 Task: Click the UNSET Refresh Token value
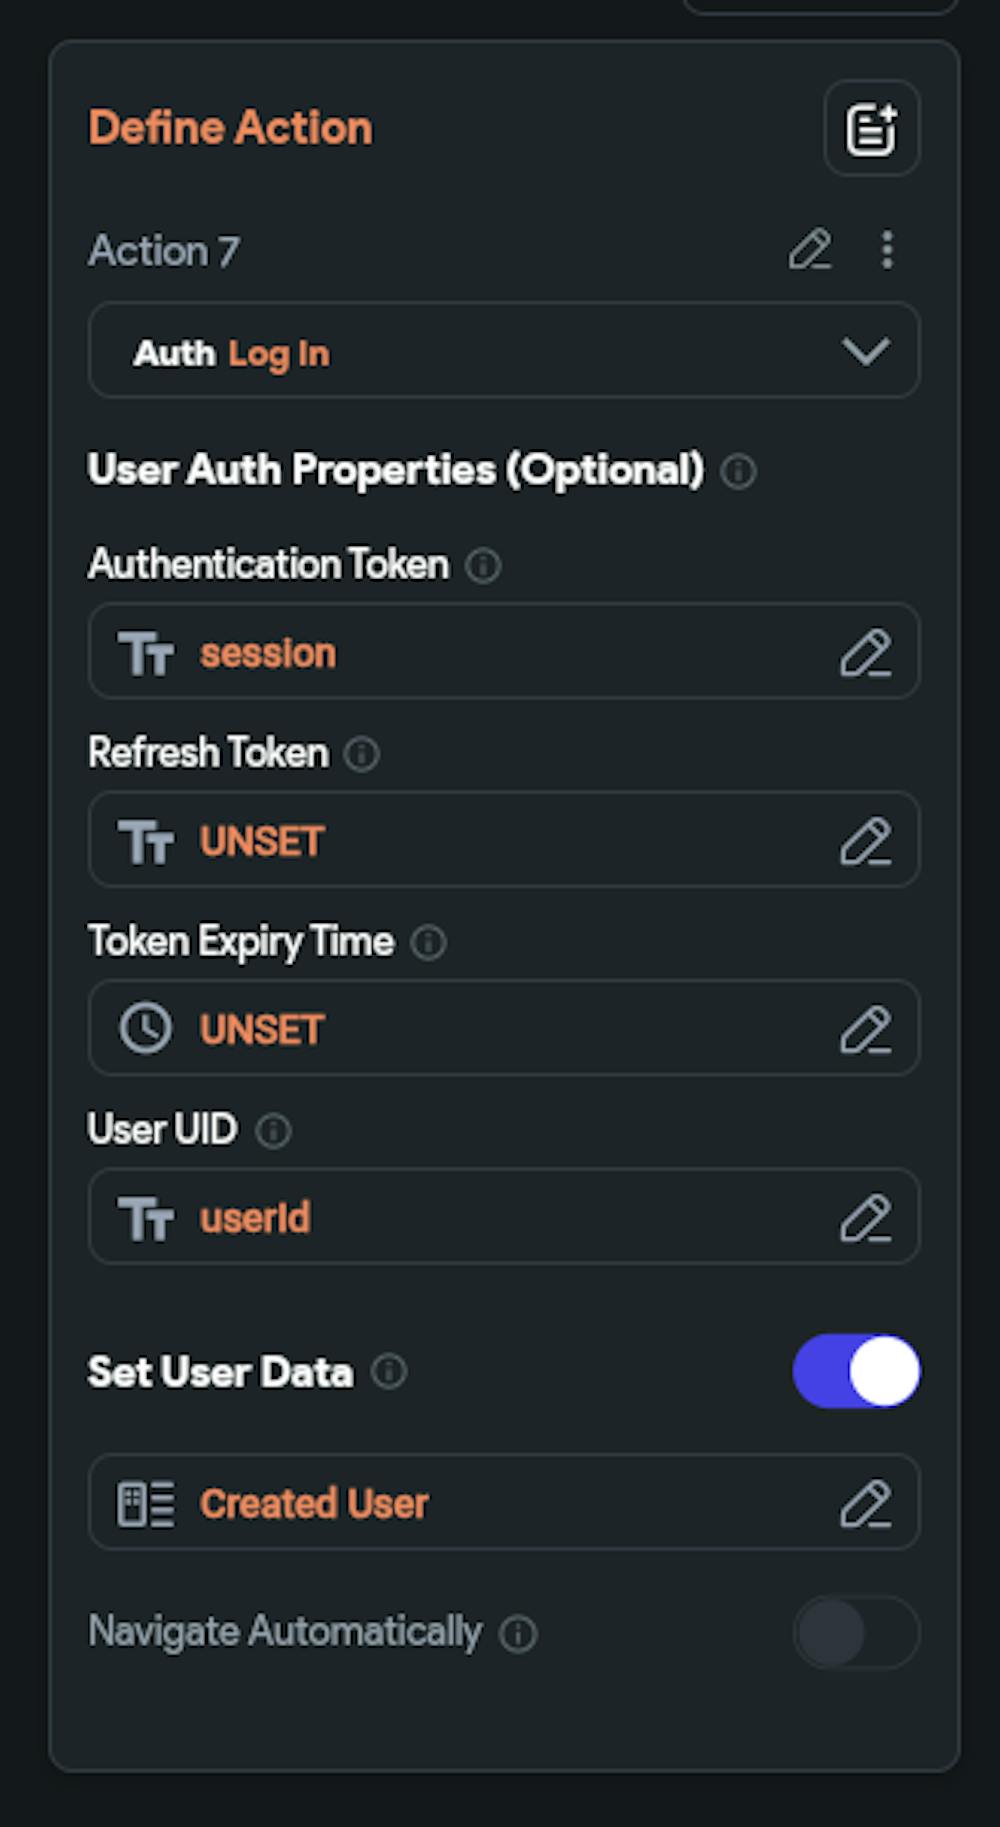261,840
